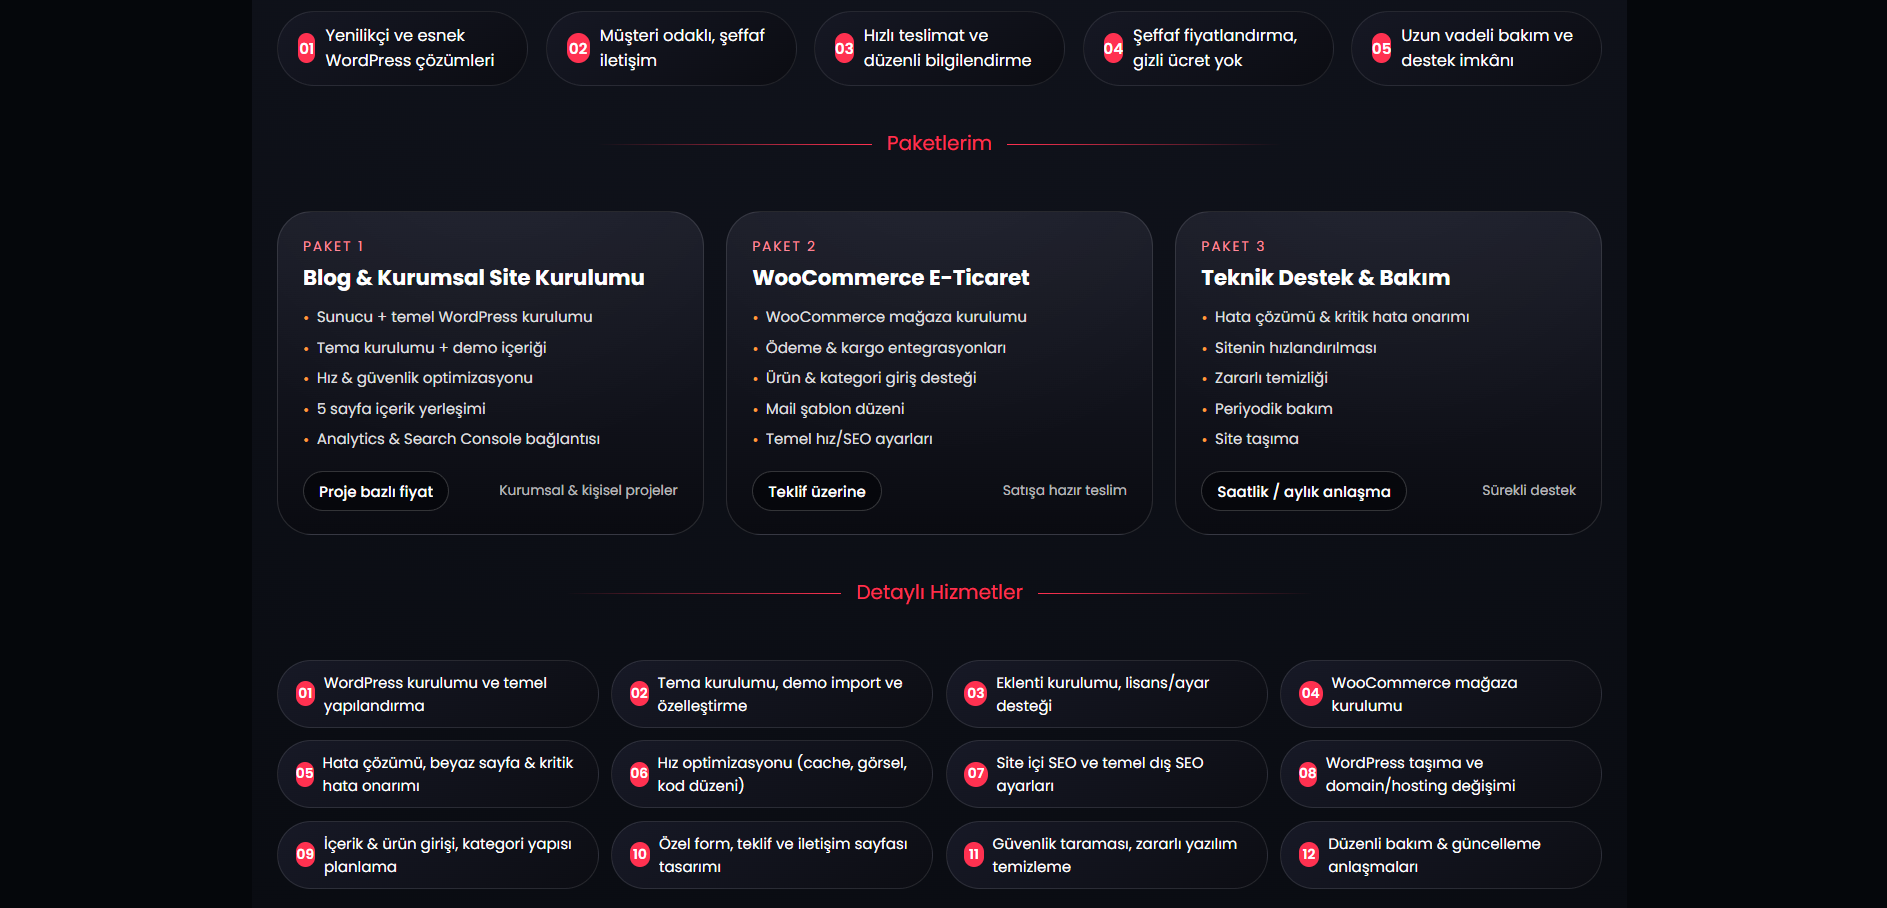Click the Paketlerim section heading
Screen dimensions: 1887x908
click(x=939, y=143)
